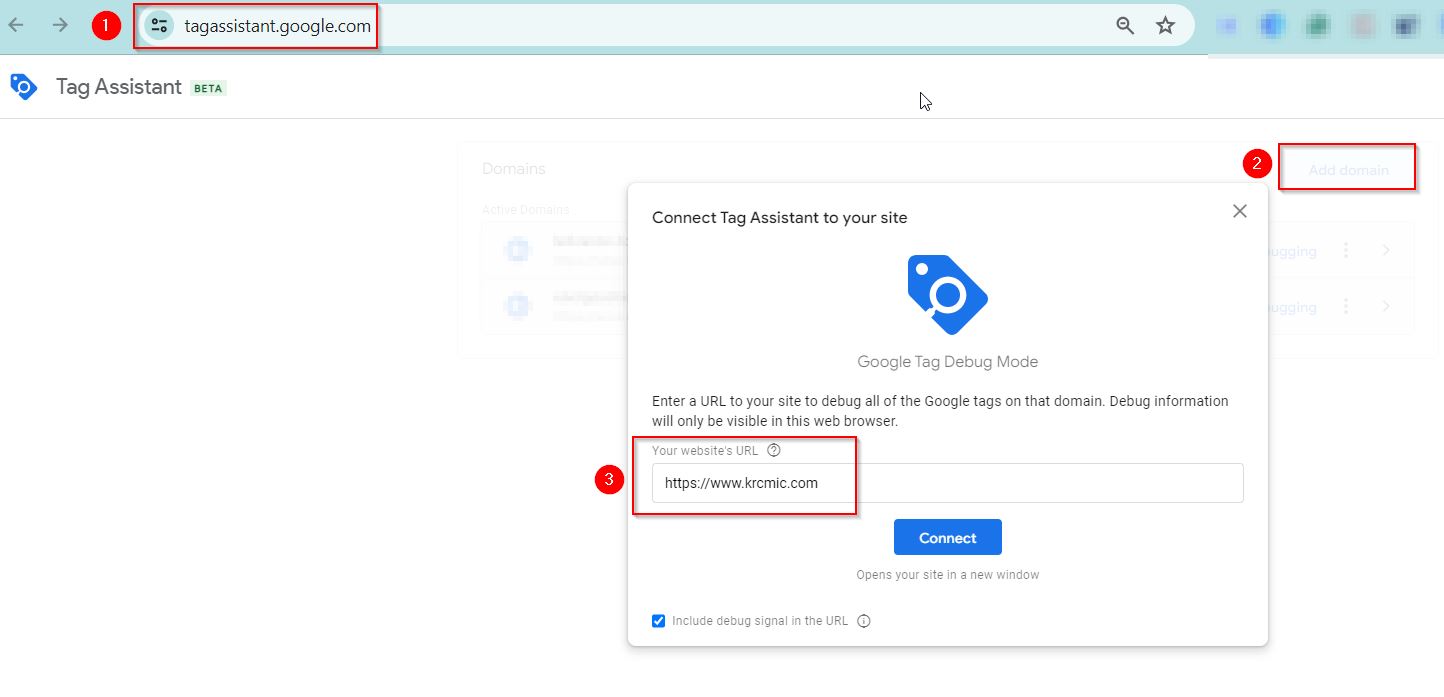Expand the first domain row with its chevron

tap(1386, 249)
